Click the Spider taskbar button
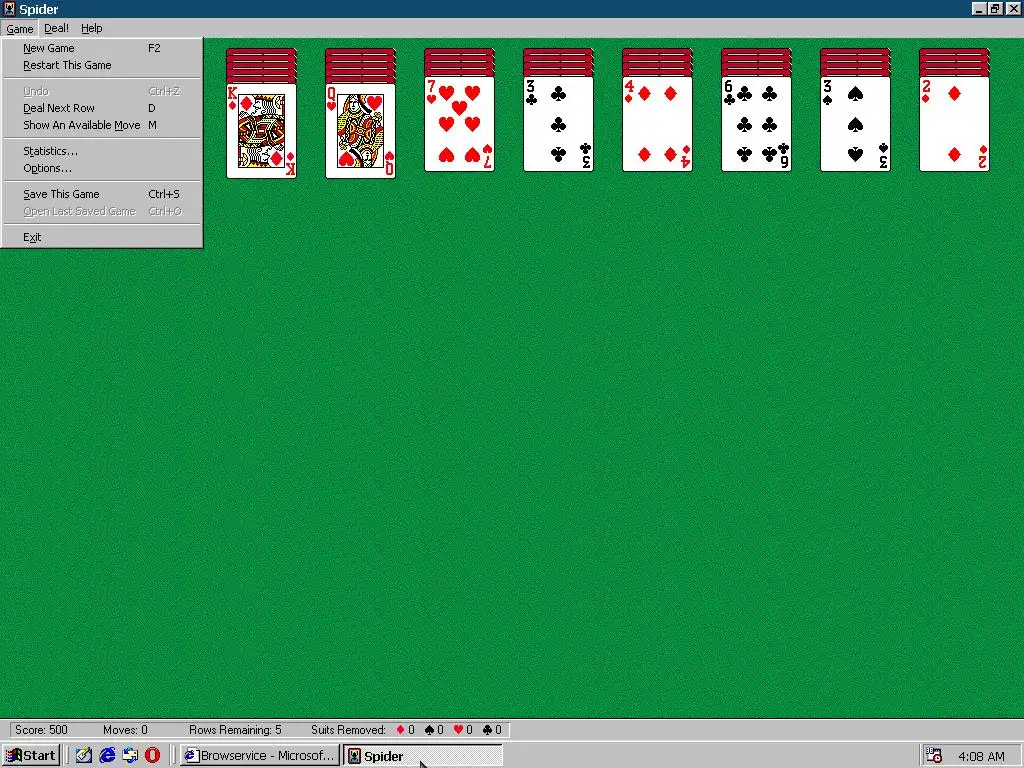 click(x=423, y=756)
